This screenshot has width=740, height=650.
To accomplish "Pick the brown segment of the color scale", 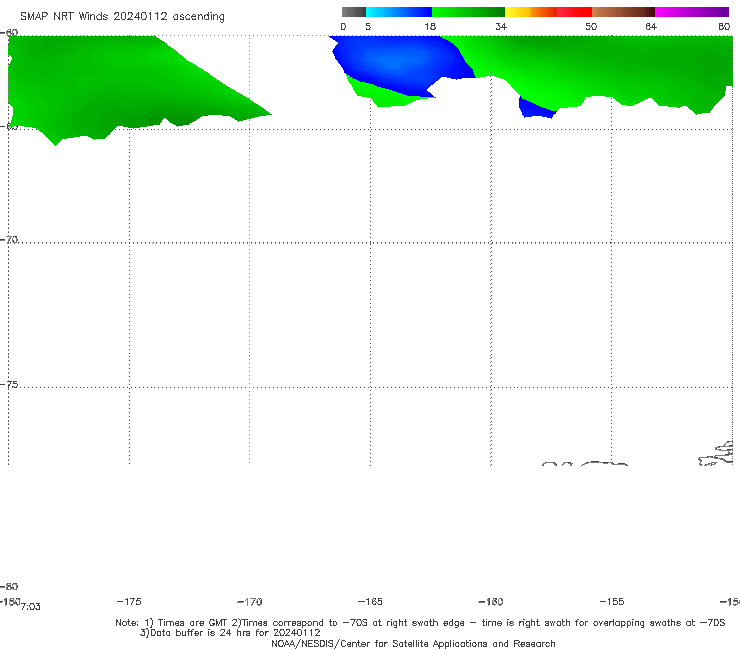I will [623, 12].
